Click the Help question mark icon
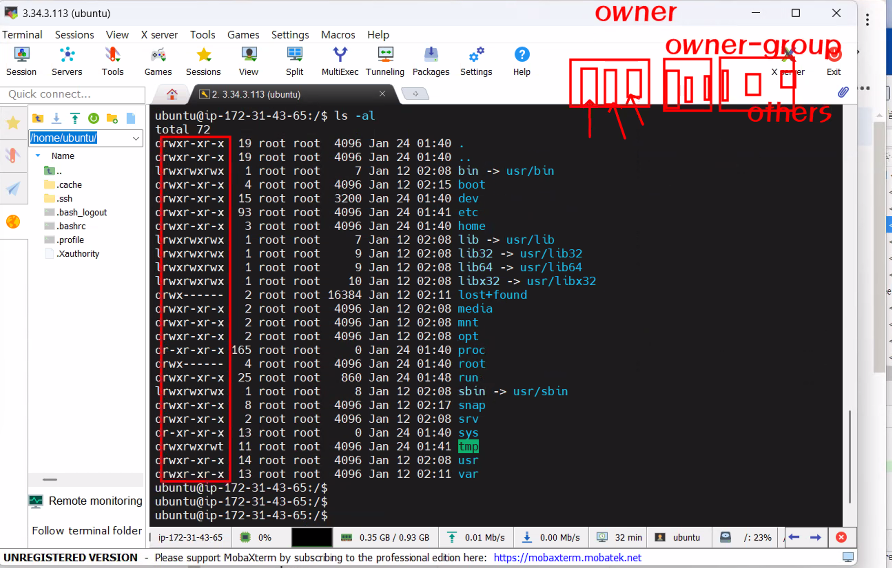 point(522,61)
